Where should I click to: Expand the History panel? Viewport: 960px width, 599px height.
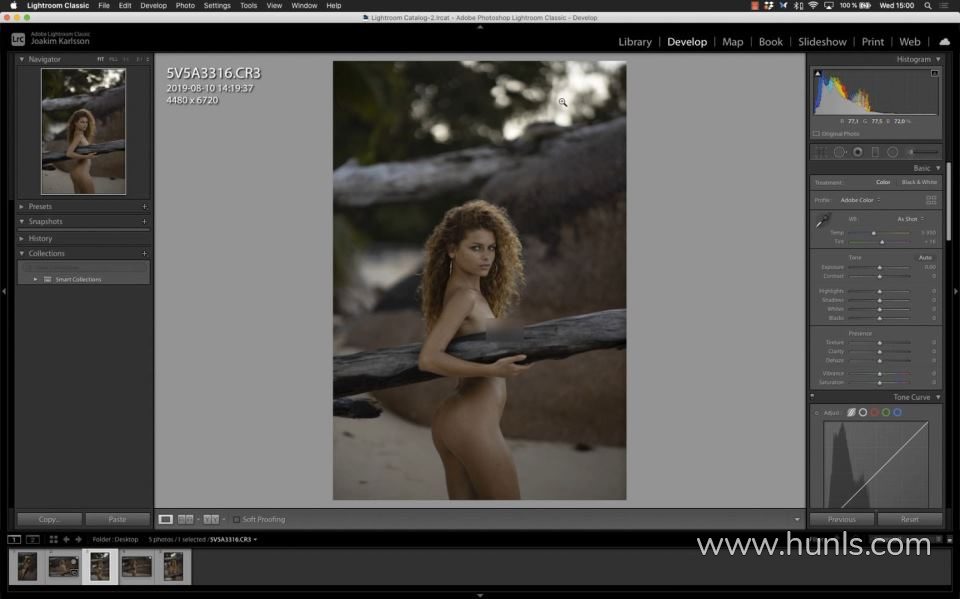pos(23,238)
